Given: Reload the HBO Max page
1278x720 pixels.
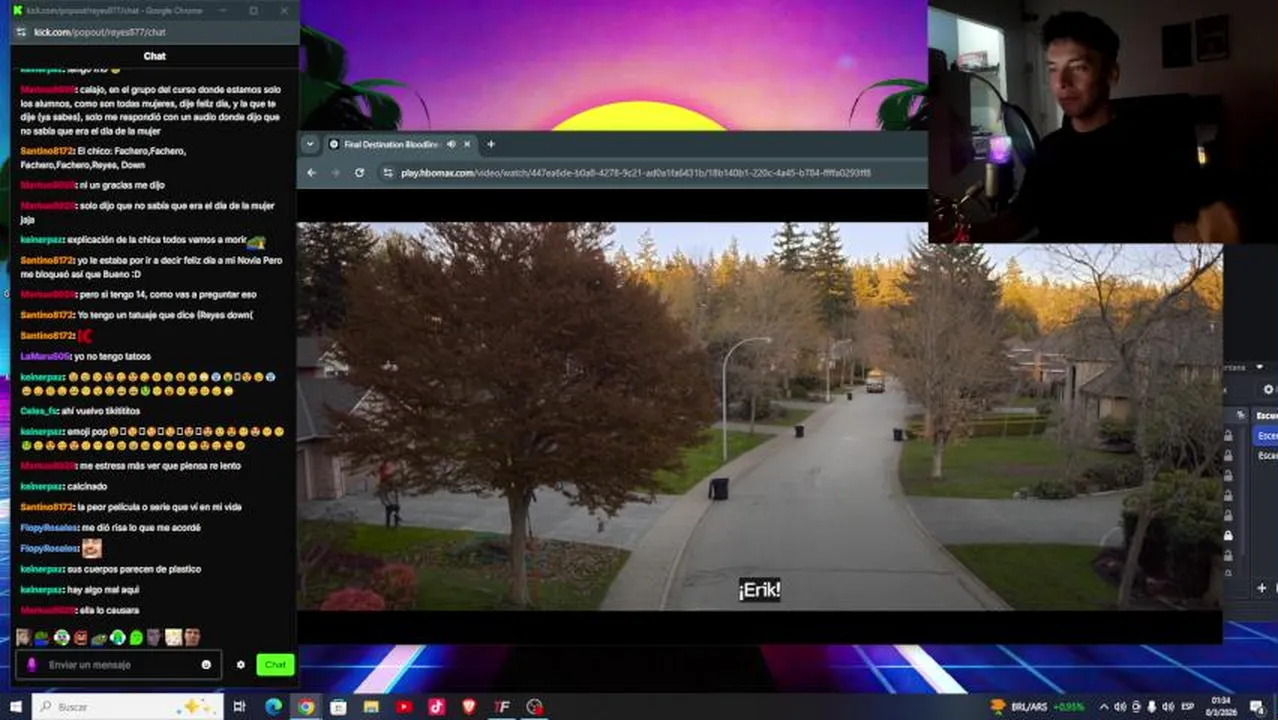Looking at the screenshot, I should click(359, 172).
